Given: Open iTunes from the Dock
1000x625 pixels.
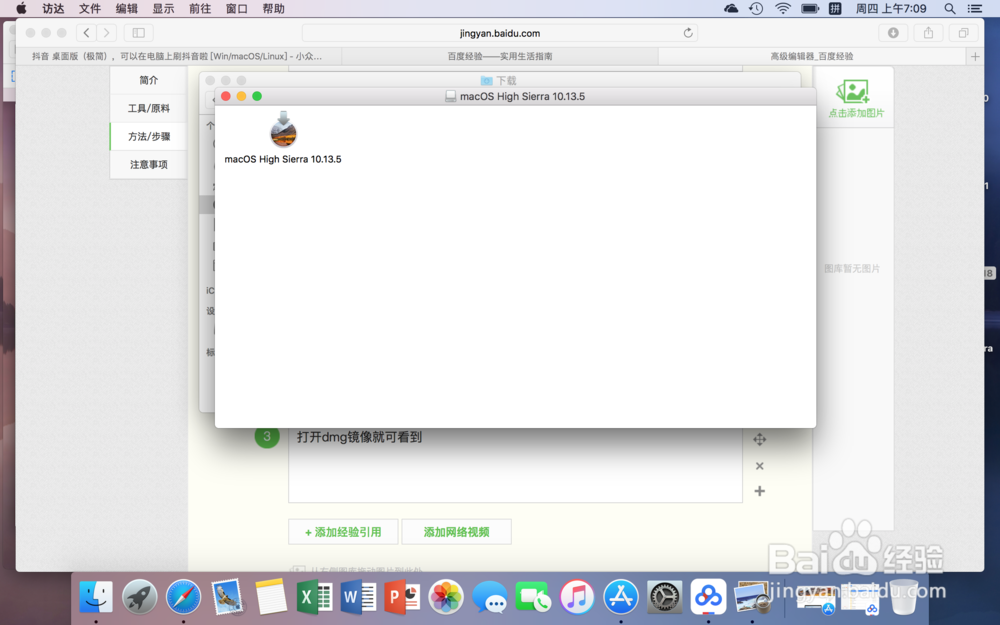Looking at the screenshot, I should (x=577, y=598).
